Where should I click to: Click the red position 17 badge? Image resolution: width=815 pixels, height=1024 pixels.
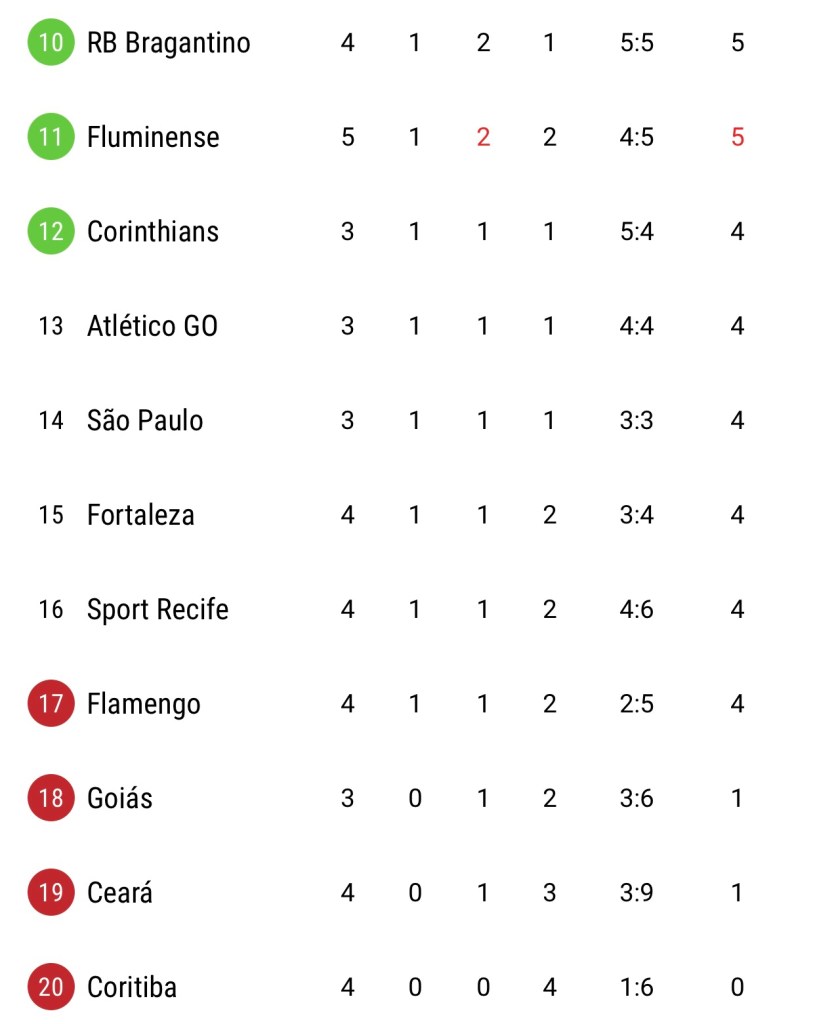tap(51, 704)
